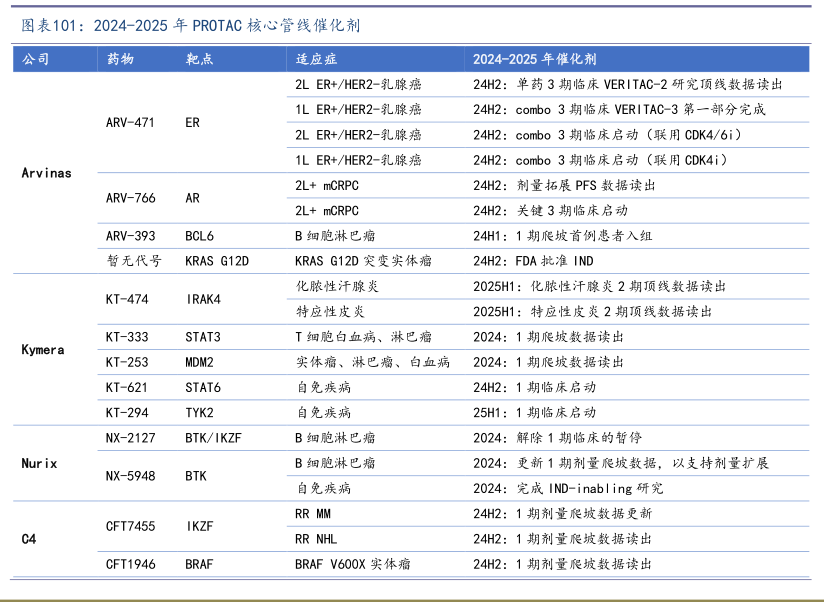Click the catalyst '更新1期剂量爬坡数据，以支持剂量扩展'

coord(621,463)
